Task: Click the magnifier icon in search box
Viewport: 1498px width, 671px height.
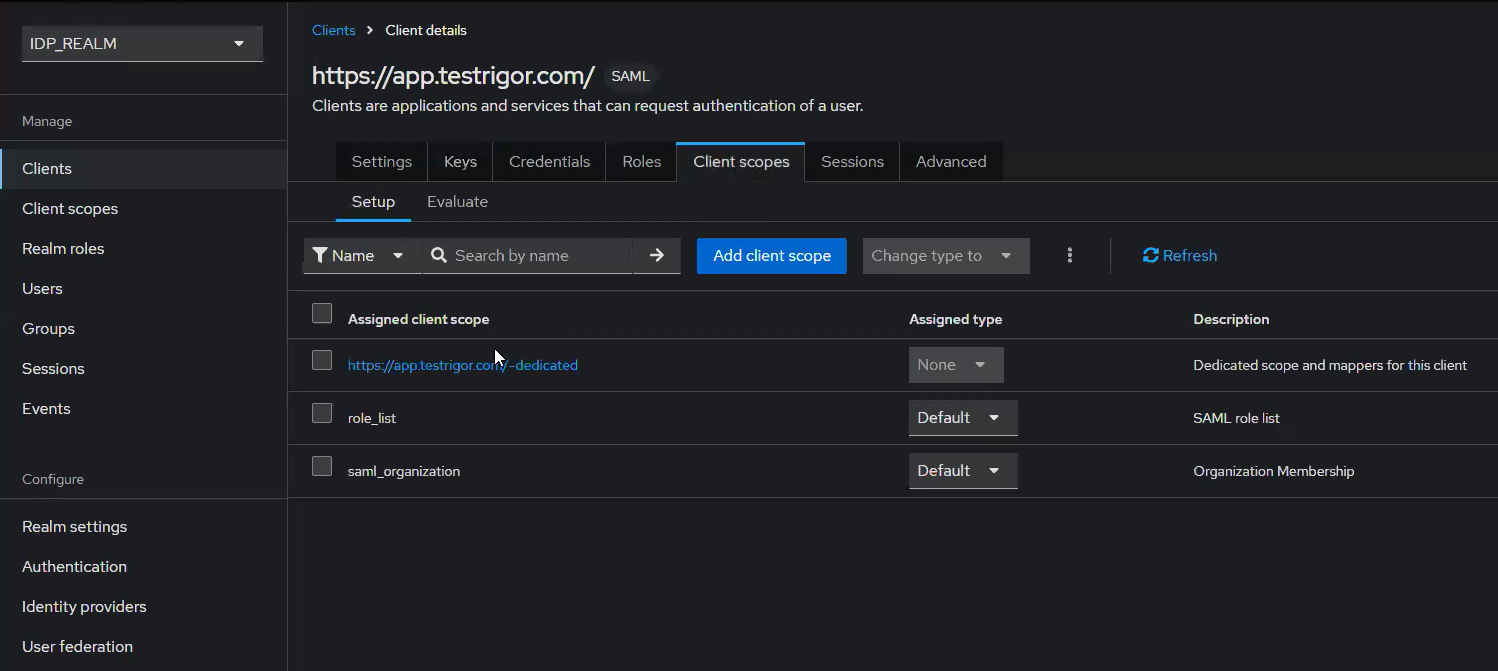Action: (x=438, y=255)
